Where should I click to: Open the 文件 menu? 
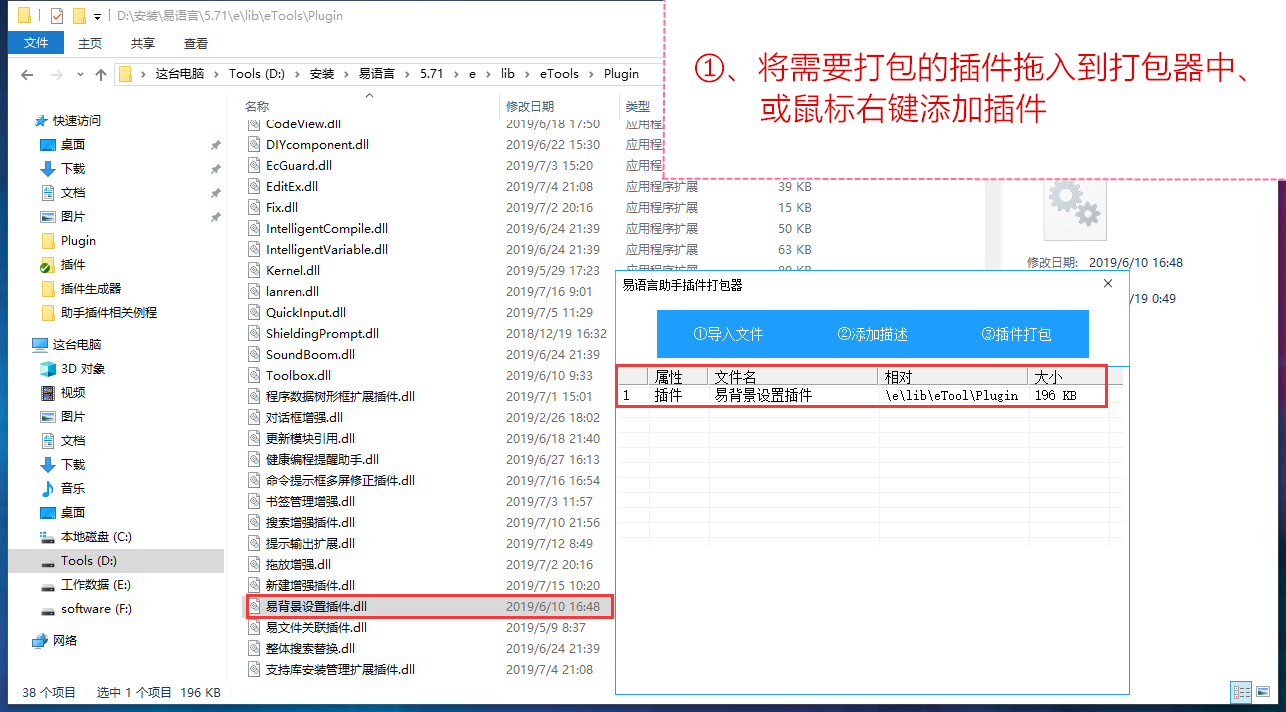[36, 43]
